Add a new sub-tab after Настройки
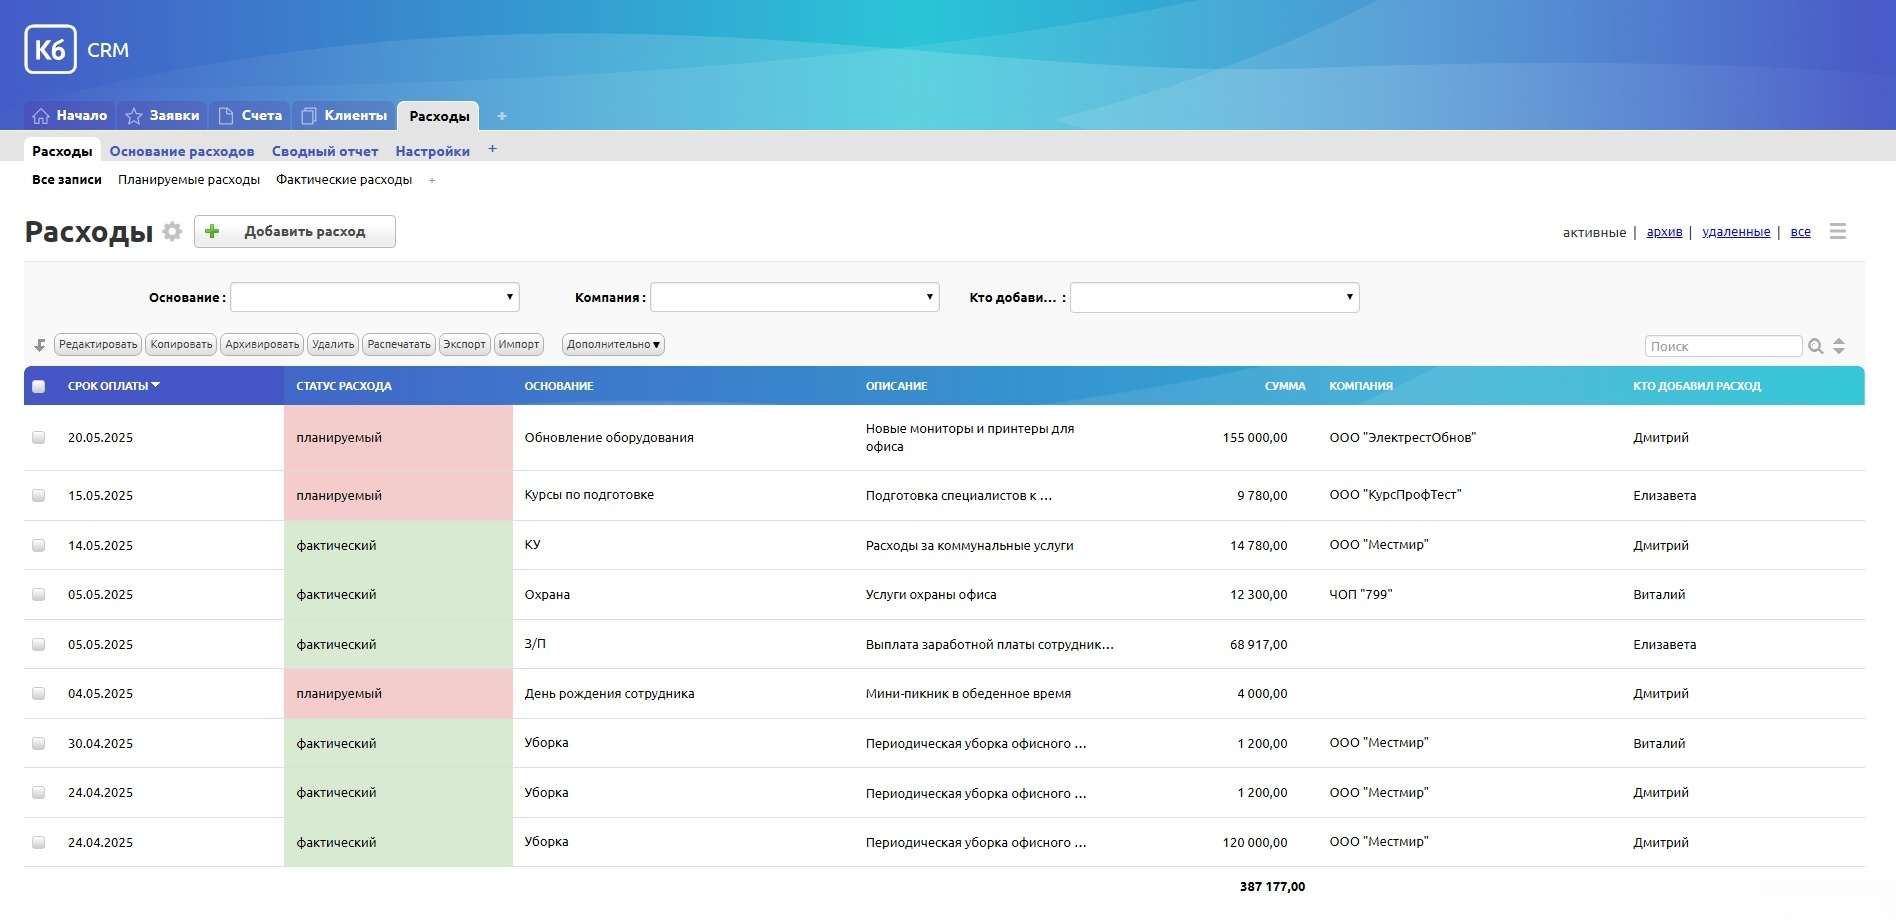The height and width of the screenshot is (923, 1896). pos(492,150)
